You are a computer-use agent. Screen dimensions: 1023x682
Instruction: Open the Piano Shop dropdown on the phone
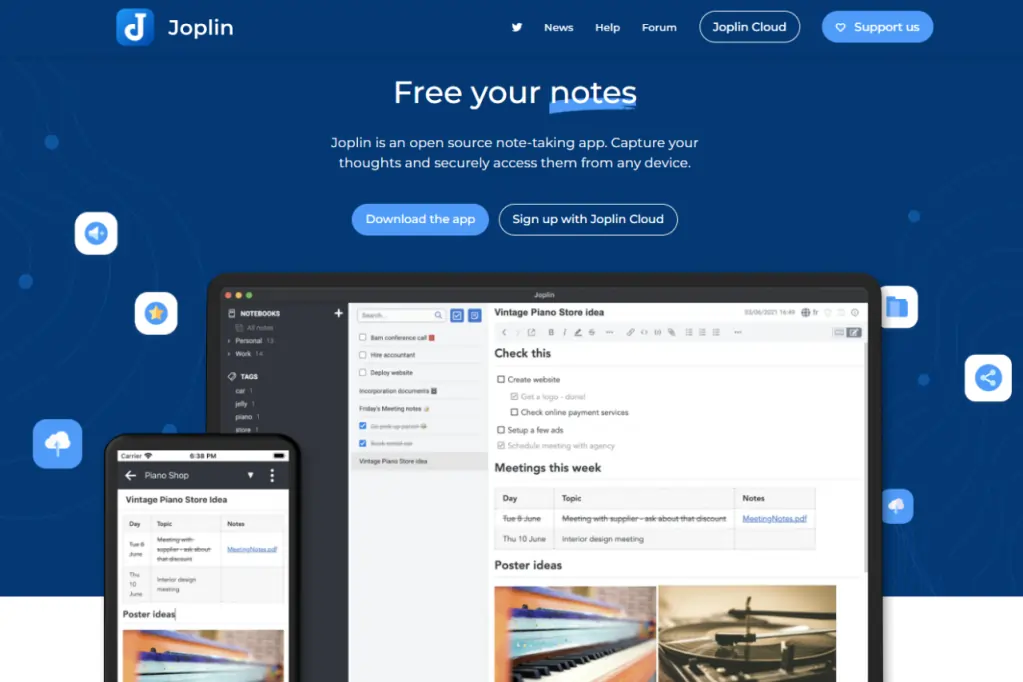point(251,475)
